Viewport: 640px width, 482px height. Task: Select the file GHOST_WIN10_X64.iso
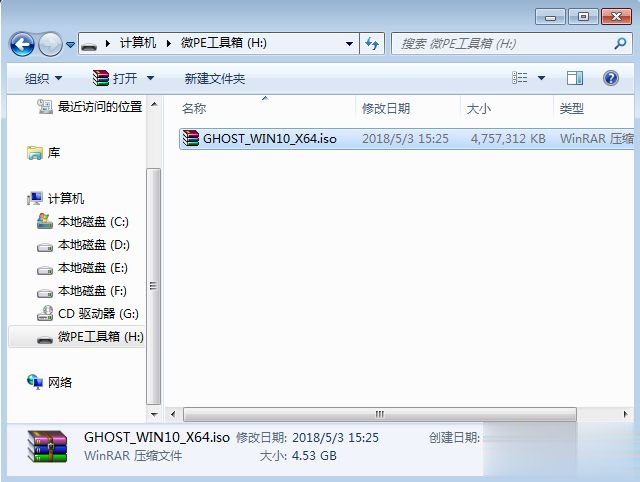pyautogui.click(x=270, y=139)
